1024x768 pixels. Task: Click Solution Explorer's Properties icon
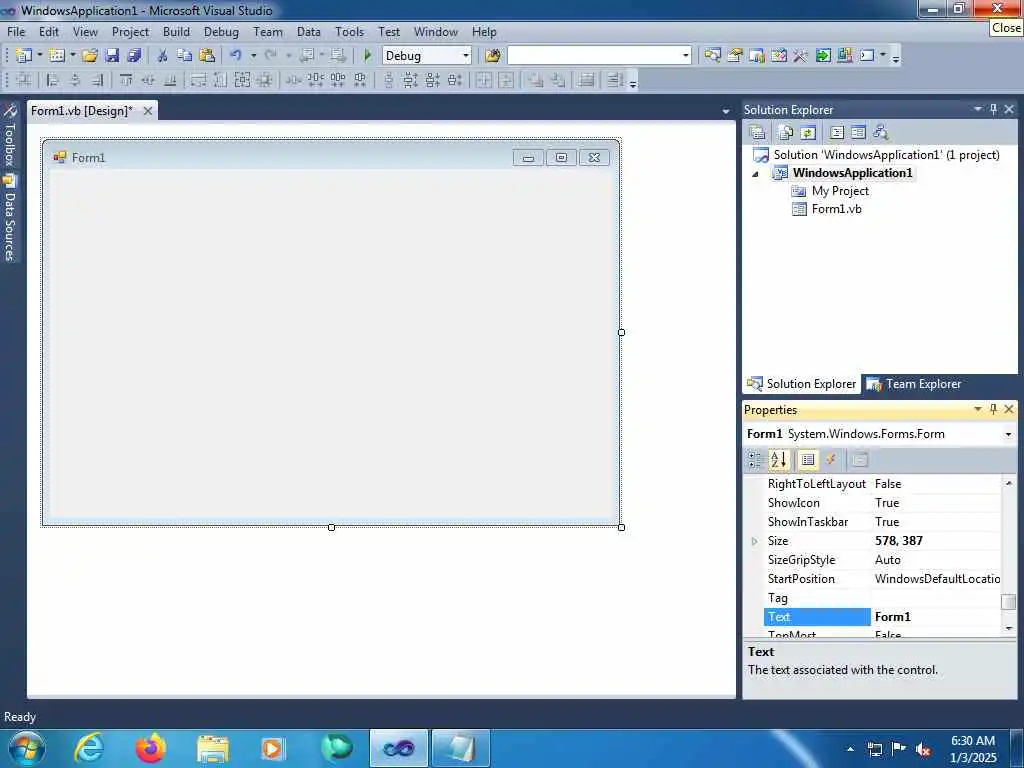(758, 133)
